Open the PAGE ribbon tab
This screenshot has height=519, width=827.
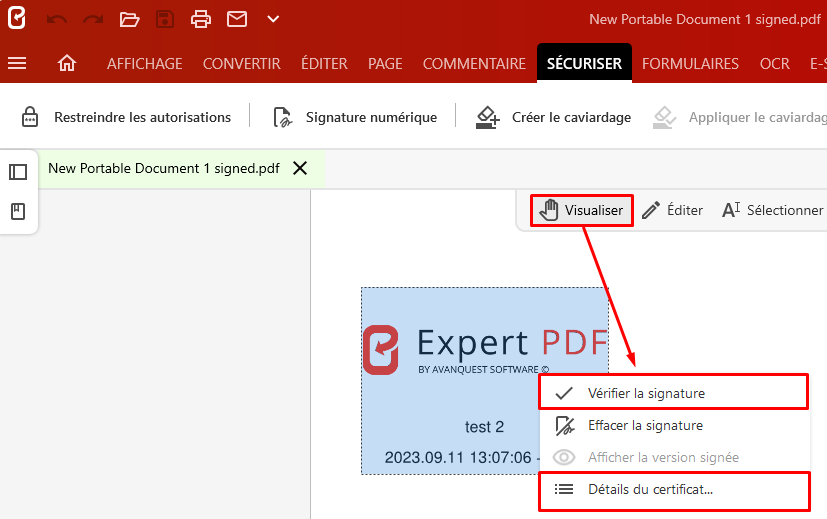(385, 64)
